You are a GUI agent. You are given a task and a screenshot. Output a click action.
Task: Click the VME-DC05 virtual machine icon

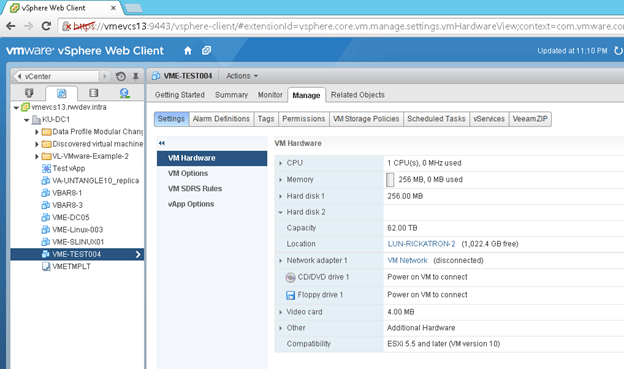click(x=46, y=217)
